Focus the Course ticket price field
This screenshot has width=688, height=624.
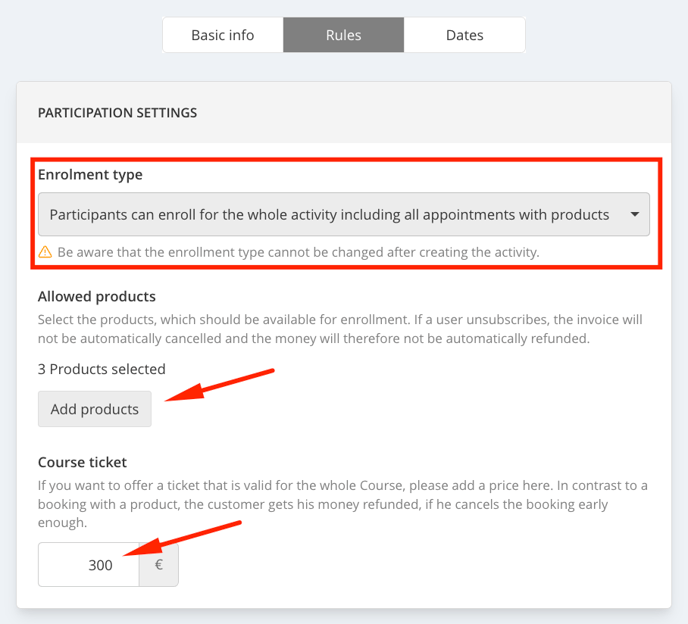click(x=89, y=565)
